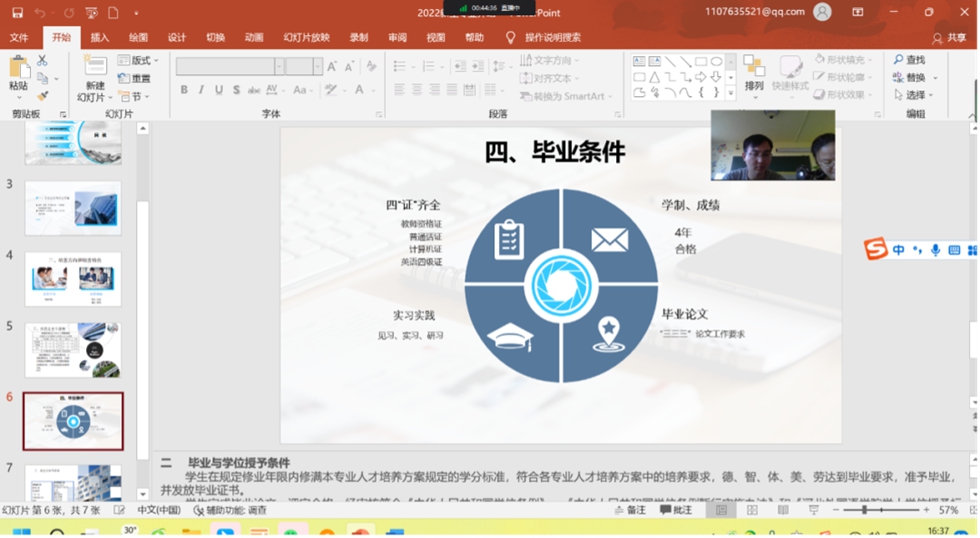The image size is (980, 538).
Task: Expand the Select (选择) dropdown
Action: click(915, 96)
